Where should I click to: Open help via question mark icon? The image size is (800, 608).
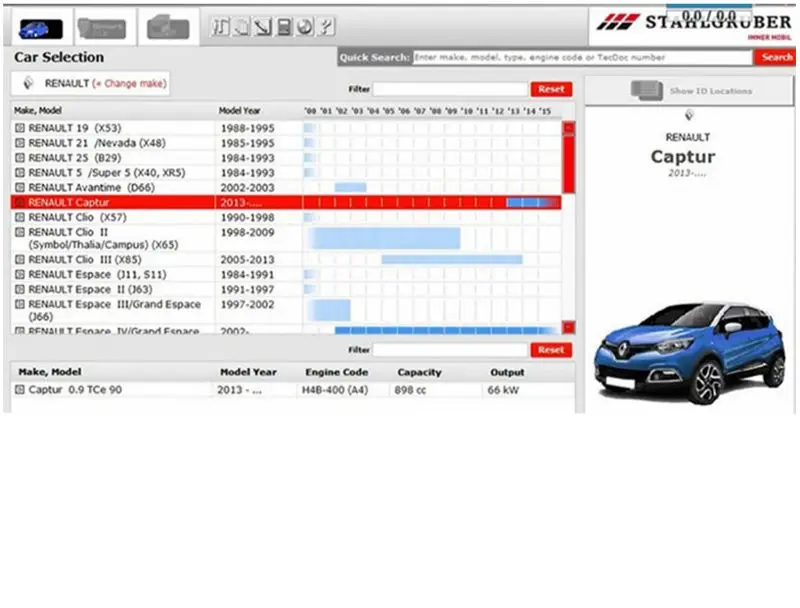tap(326, 27)
